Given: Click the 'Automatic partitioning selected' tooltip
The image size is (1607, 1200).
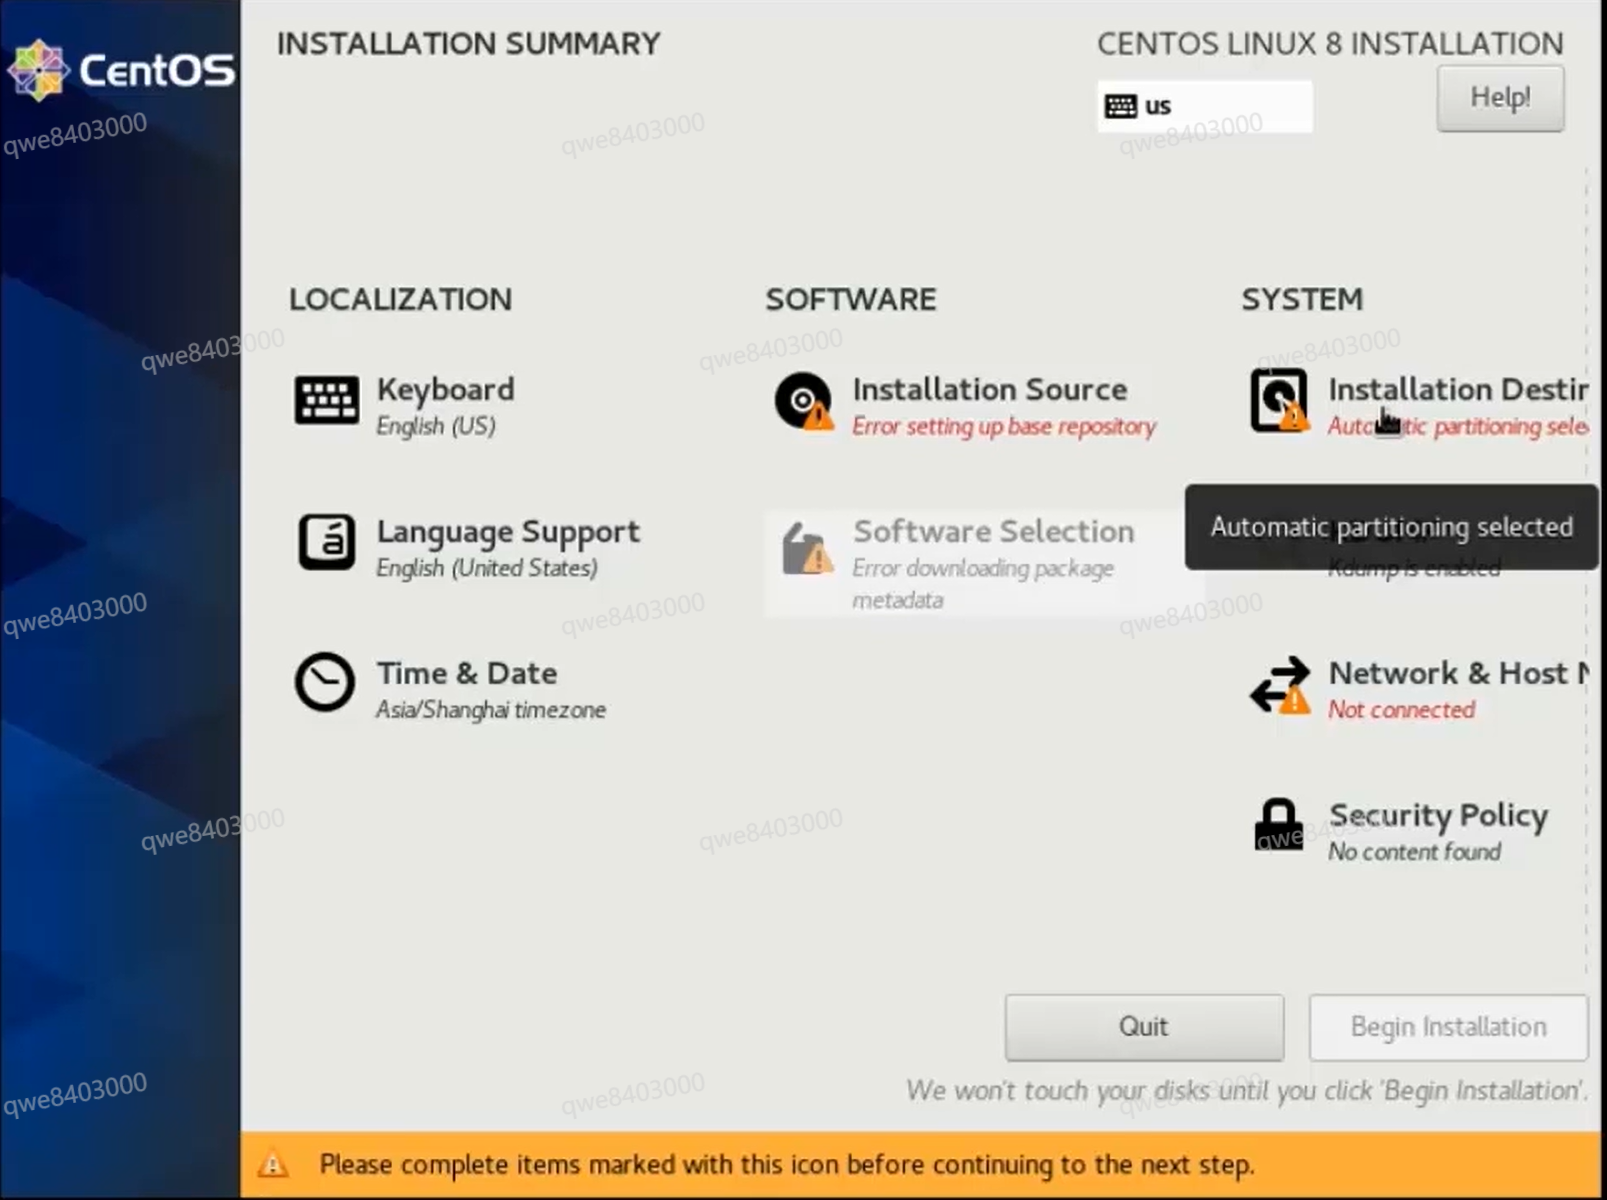Looking at the screenshot, I should pos(1391,527).
